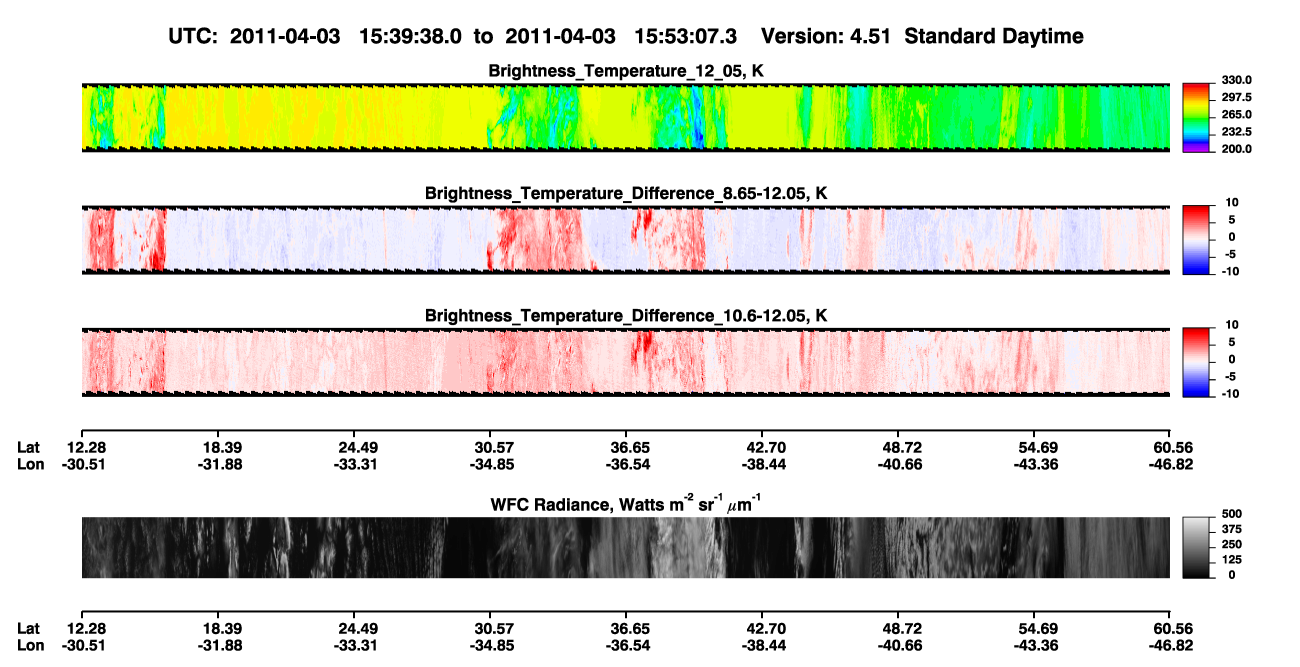Click the 'Brightness_Temperature_Difference_10.6-12.05, K' title
This screenshot has height=667, width=1300.
coord(626,315)
